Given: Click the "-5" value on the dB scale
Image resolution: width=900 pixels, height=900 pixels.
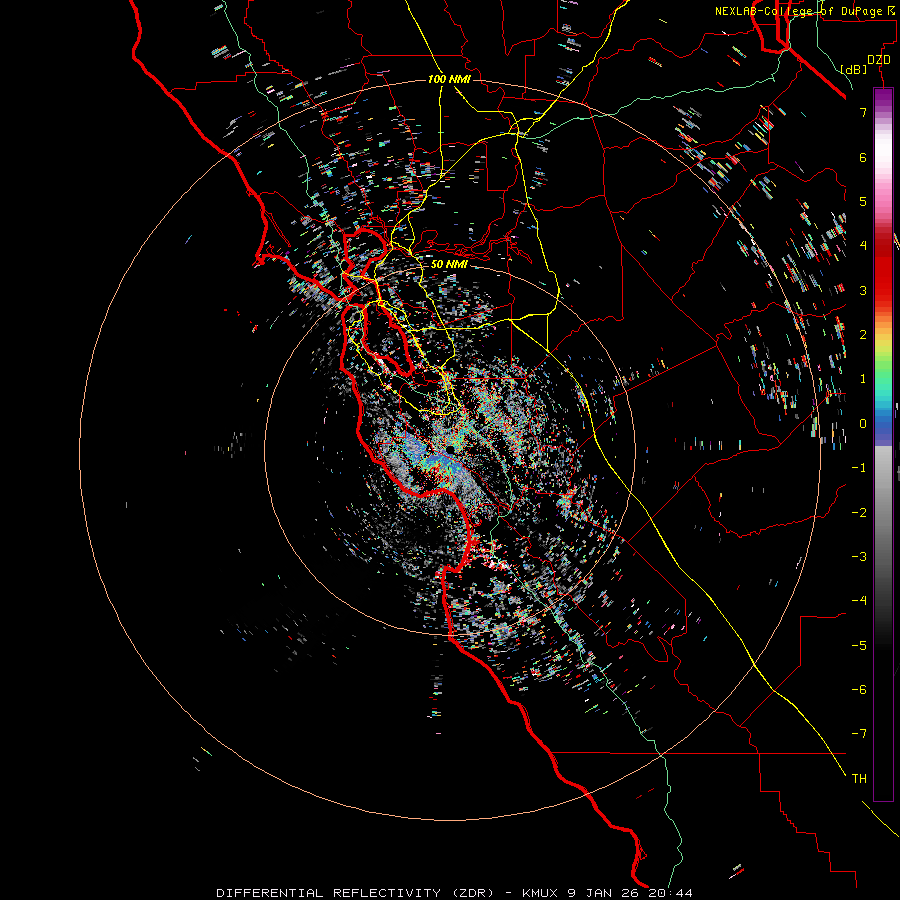Looking at the screenshot, I should 859,646.
